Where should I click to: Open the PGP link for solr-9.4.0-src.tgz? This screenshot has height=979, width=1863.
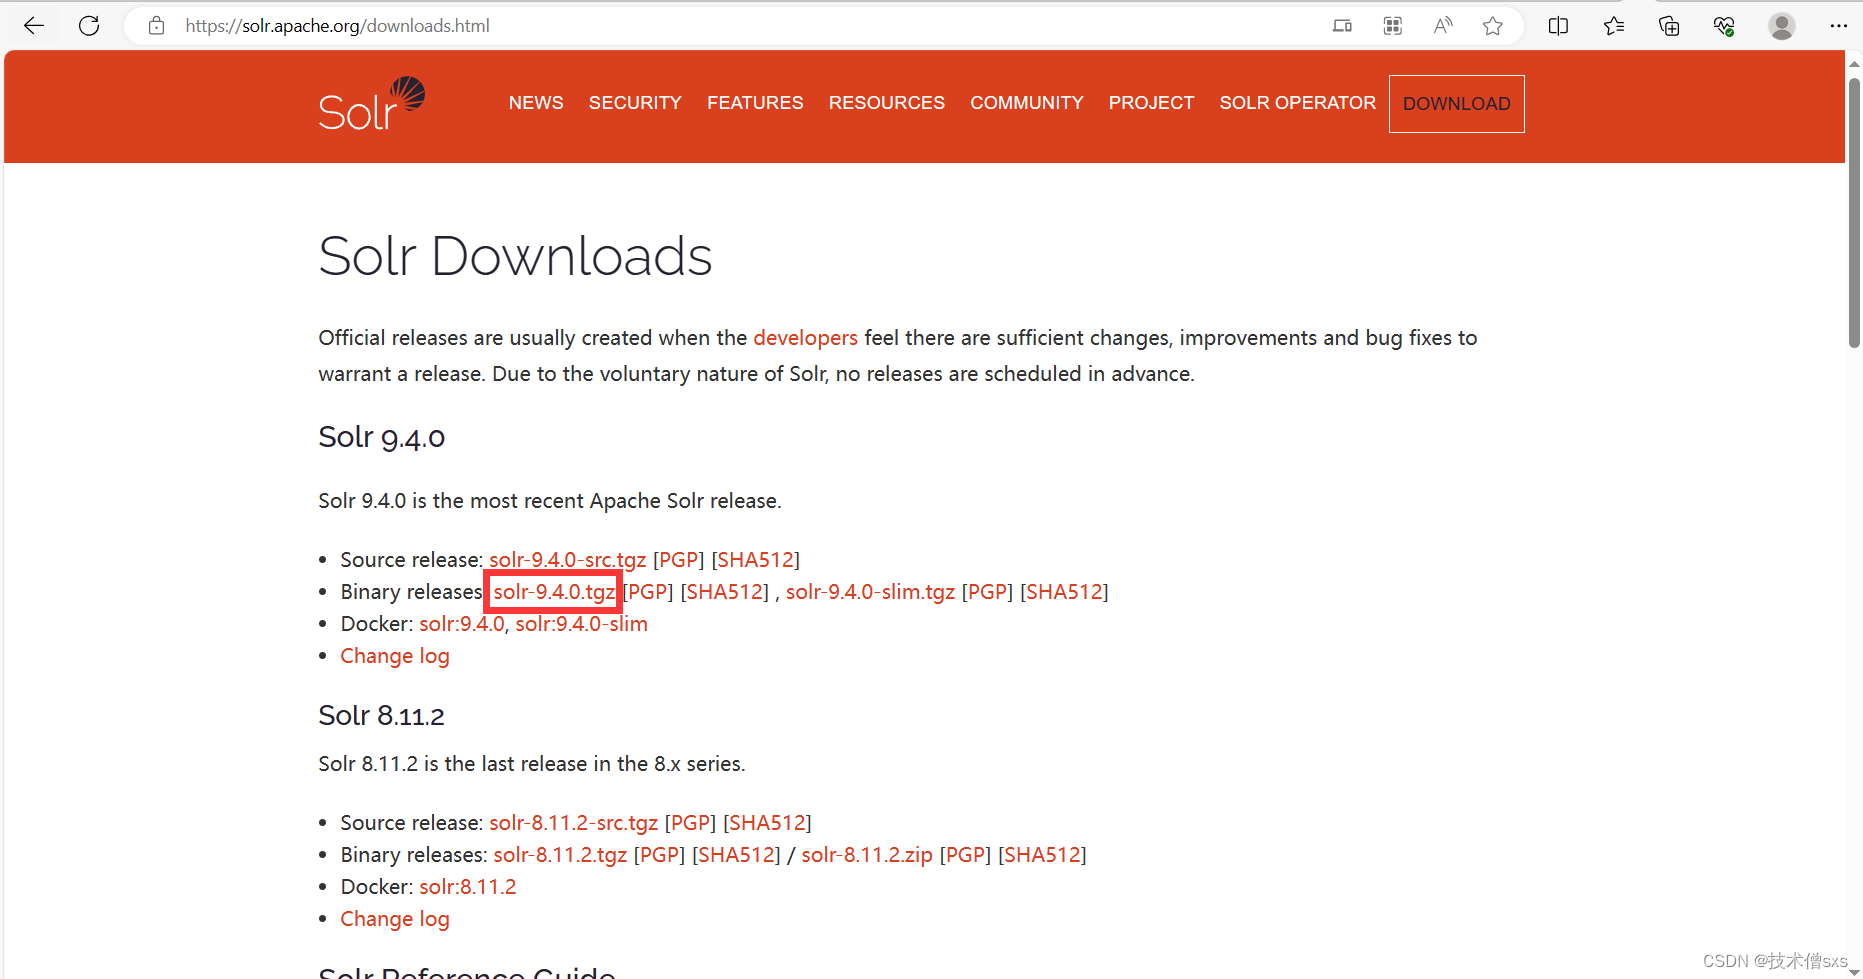pyautogui.click(x=679, y=560)
